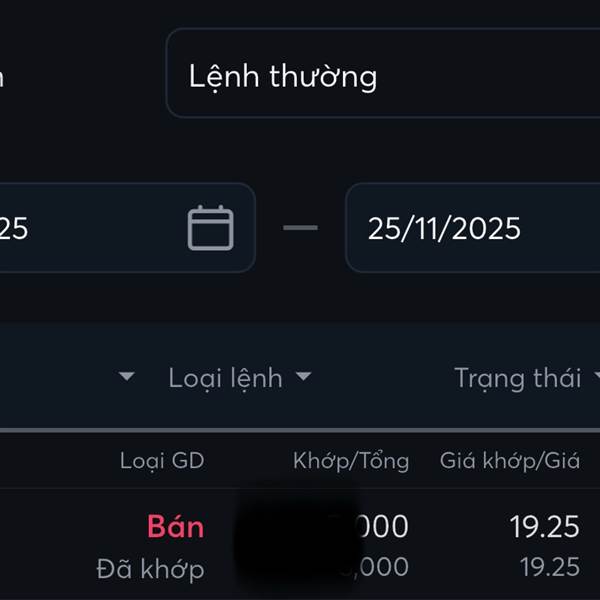The image size is (600, 600).
Task: Click the gray total quantity ending in ,000
Action: click(x=382, y=567)
